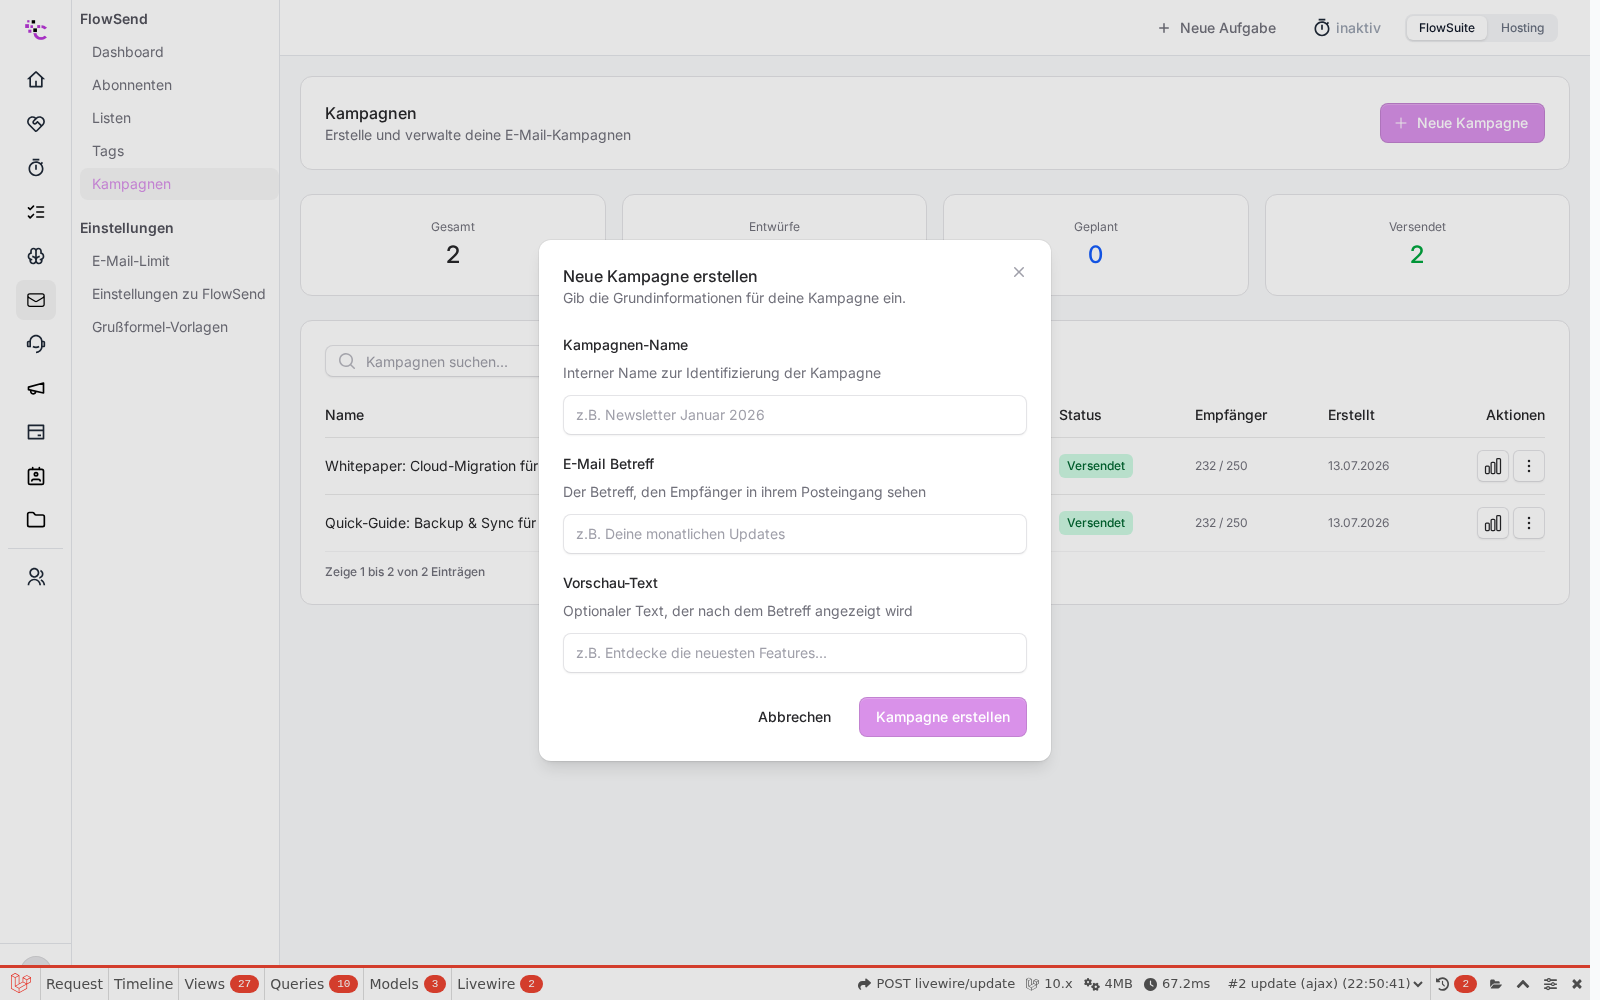Switch to Hosting toggle
Image resolution: width=1600 pixels, height=1000 pixels.
click(1522, 28)
